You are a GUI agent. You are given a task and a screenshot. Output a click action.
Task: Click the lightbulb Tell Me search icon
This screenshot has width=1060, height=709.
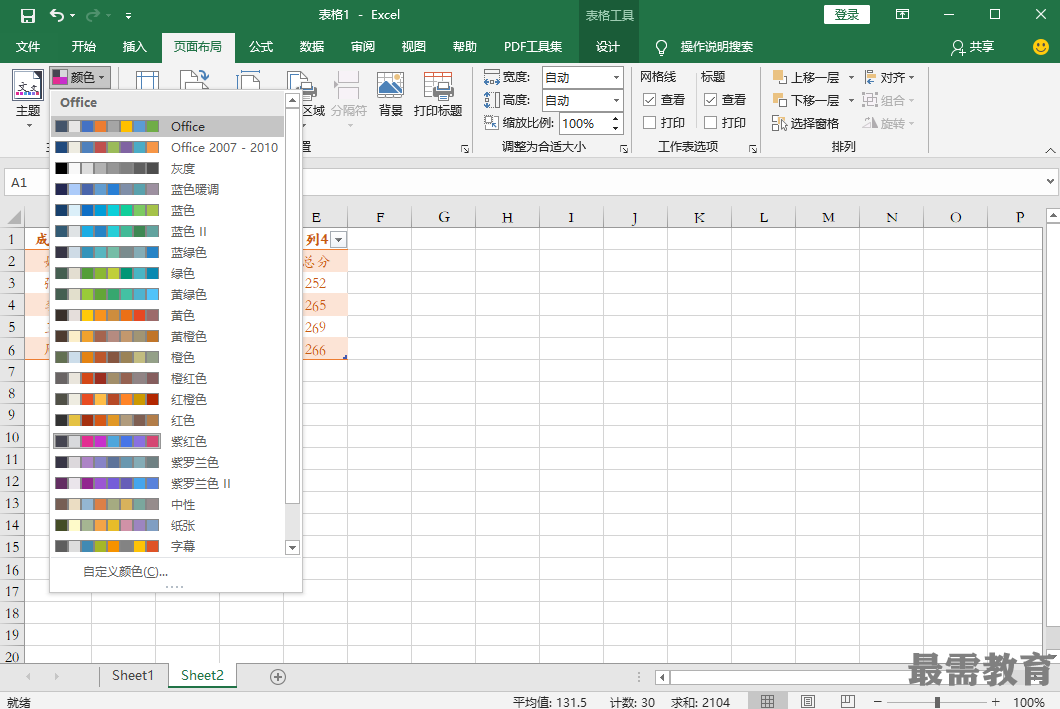[661, 47]
